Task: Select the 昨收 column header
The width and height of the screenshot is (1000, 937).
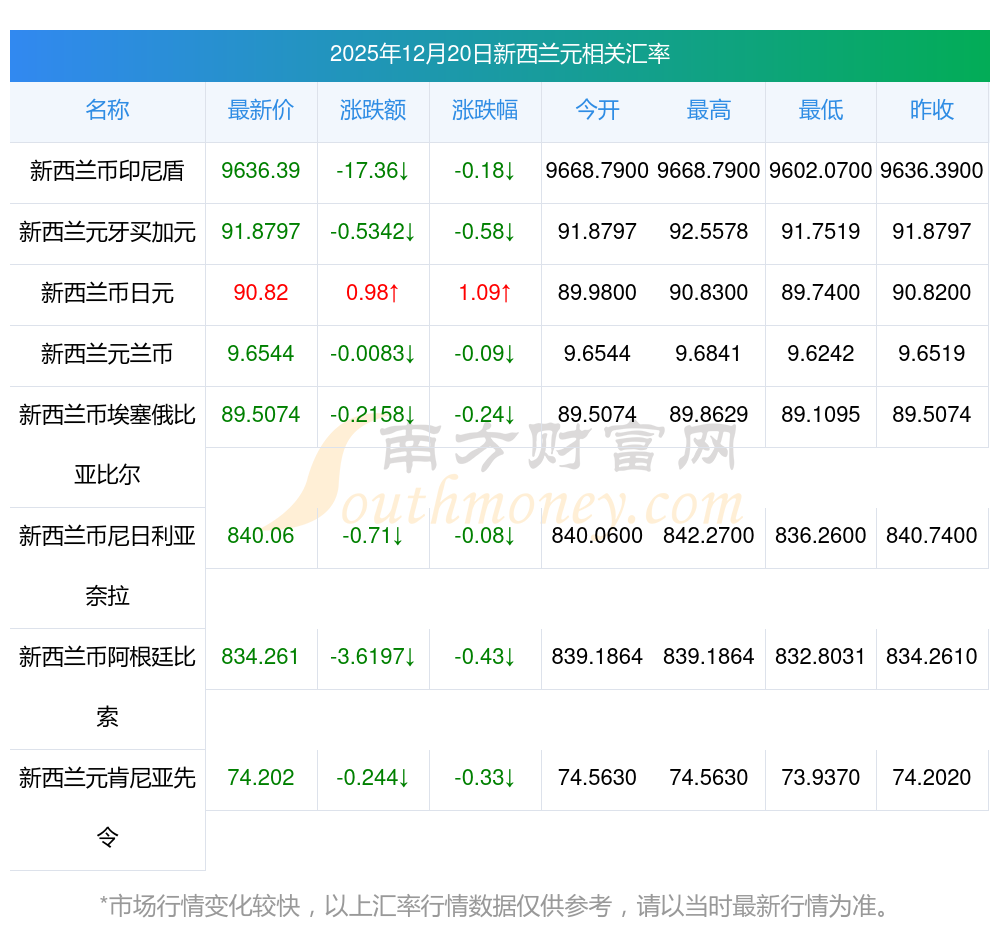Action: [932, 110]
